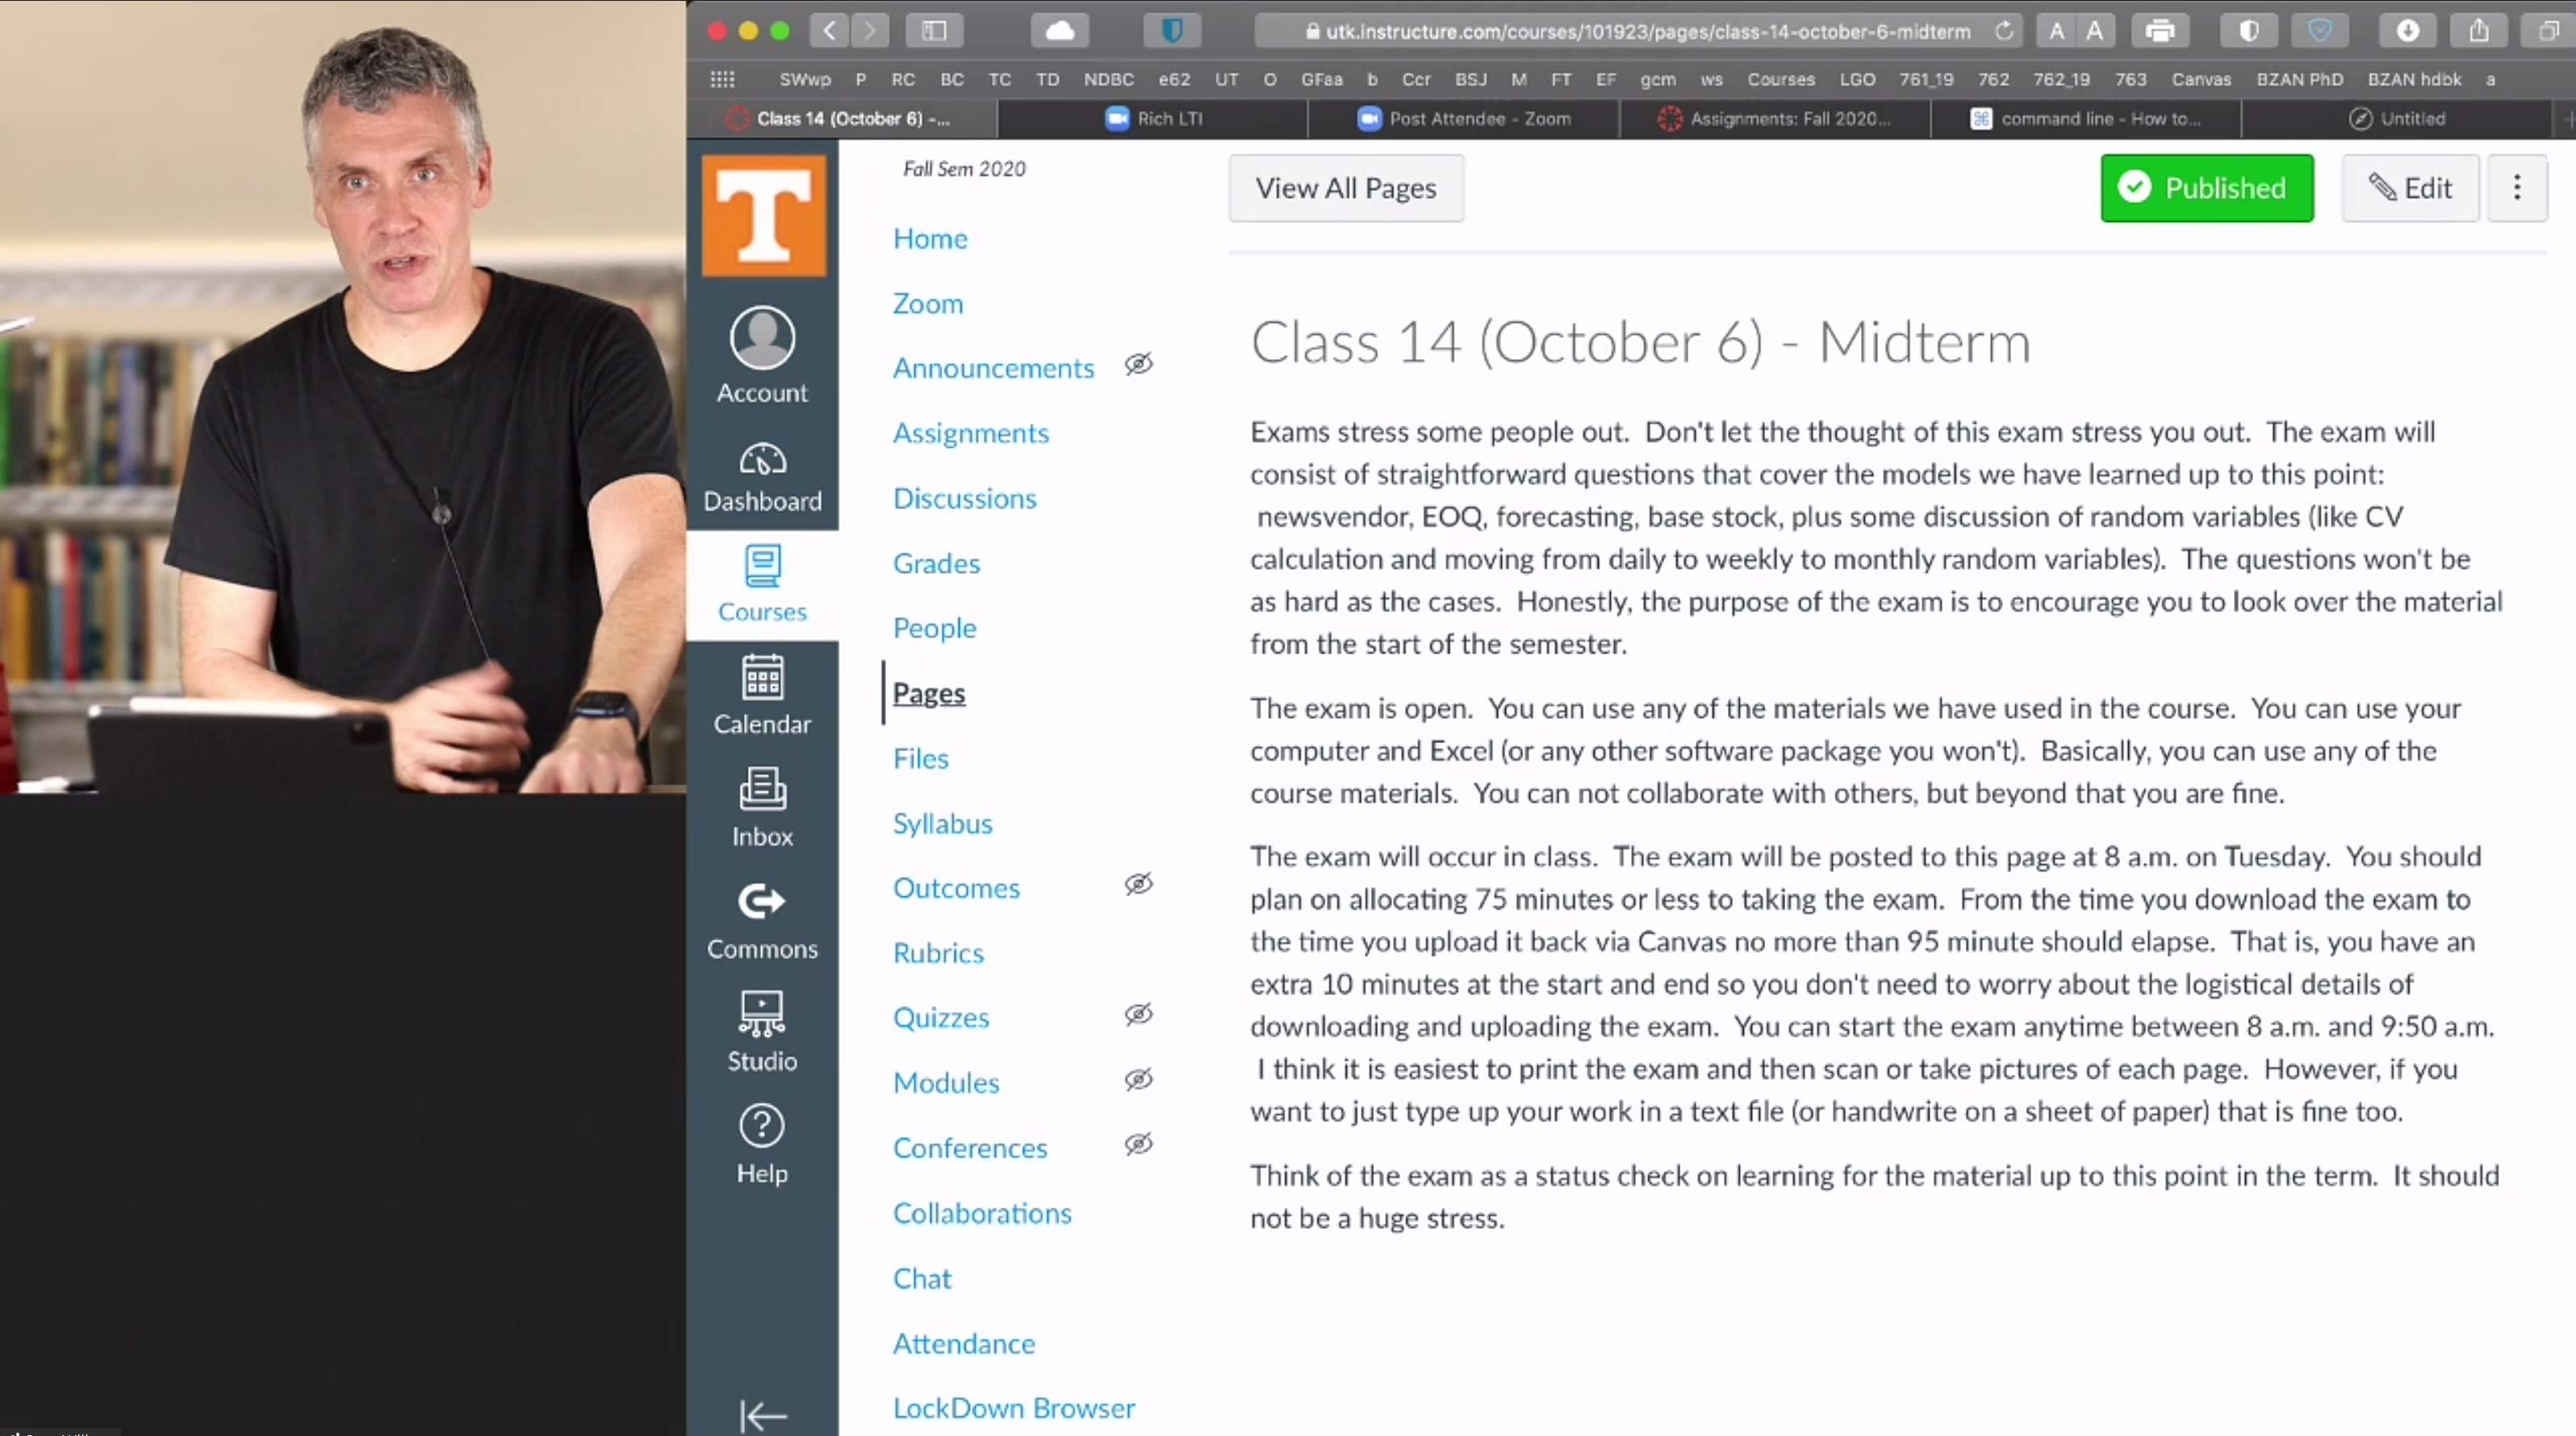Toggle visibility of the Announcements page

pos(1139,365)
